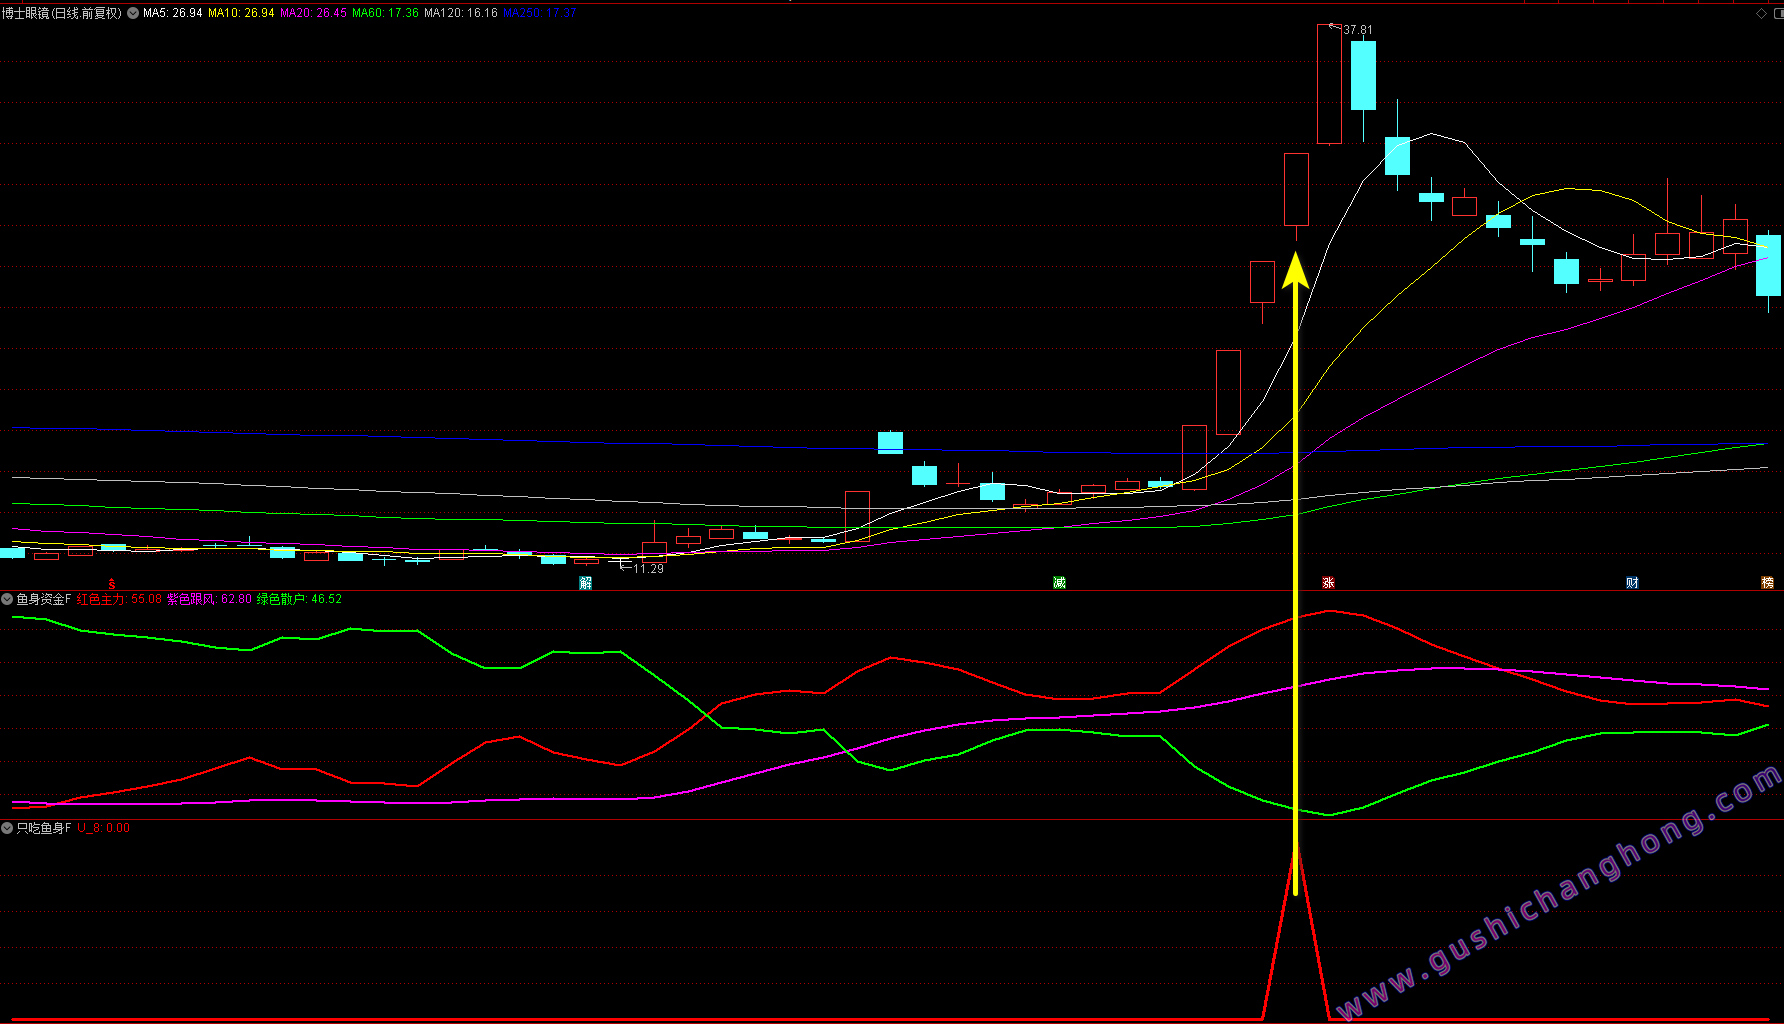Select the MA10: 26.94 label
This screenshot has height=1024, width=1784.
click(x=241, y=13)
